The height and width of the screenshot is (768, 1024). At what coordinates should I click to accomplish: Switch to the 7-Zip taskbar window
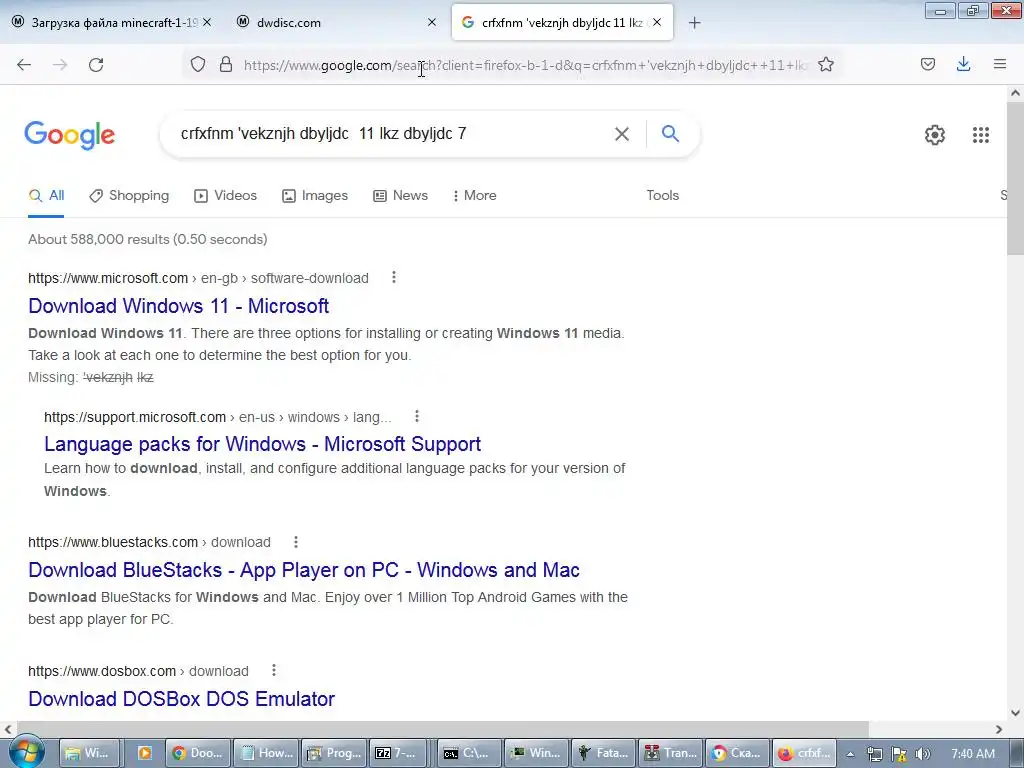tap(397, 753)
